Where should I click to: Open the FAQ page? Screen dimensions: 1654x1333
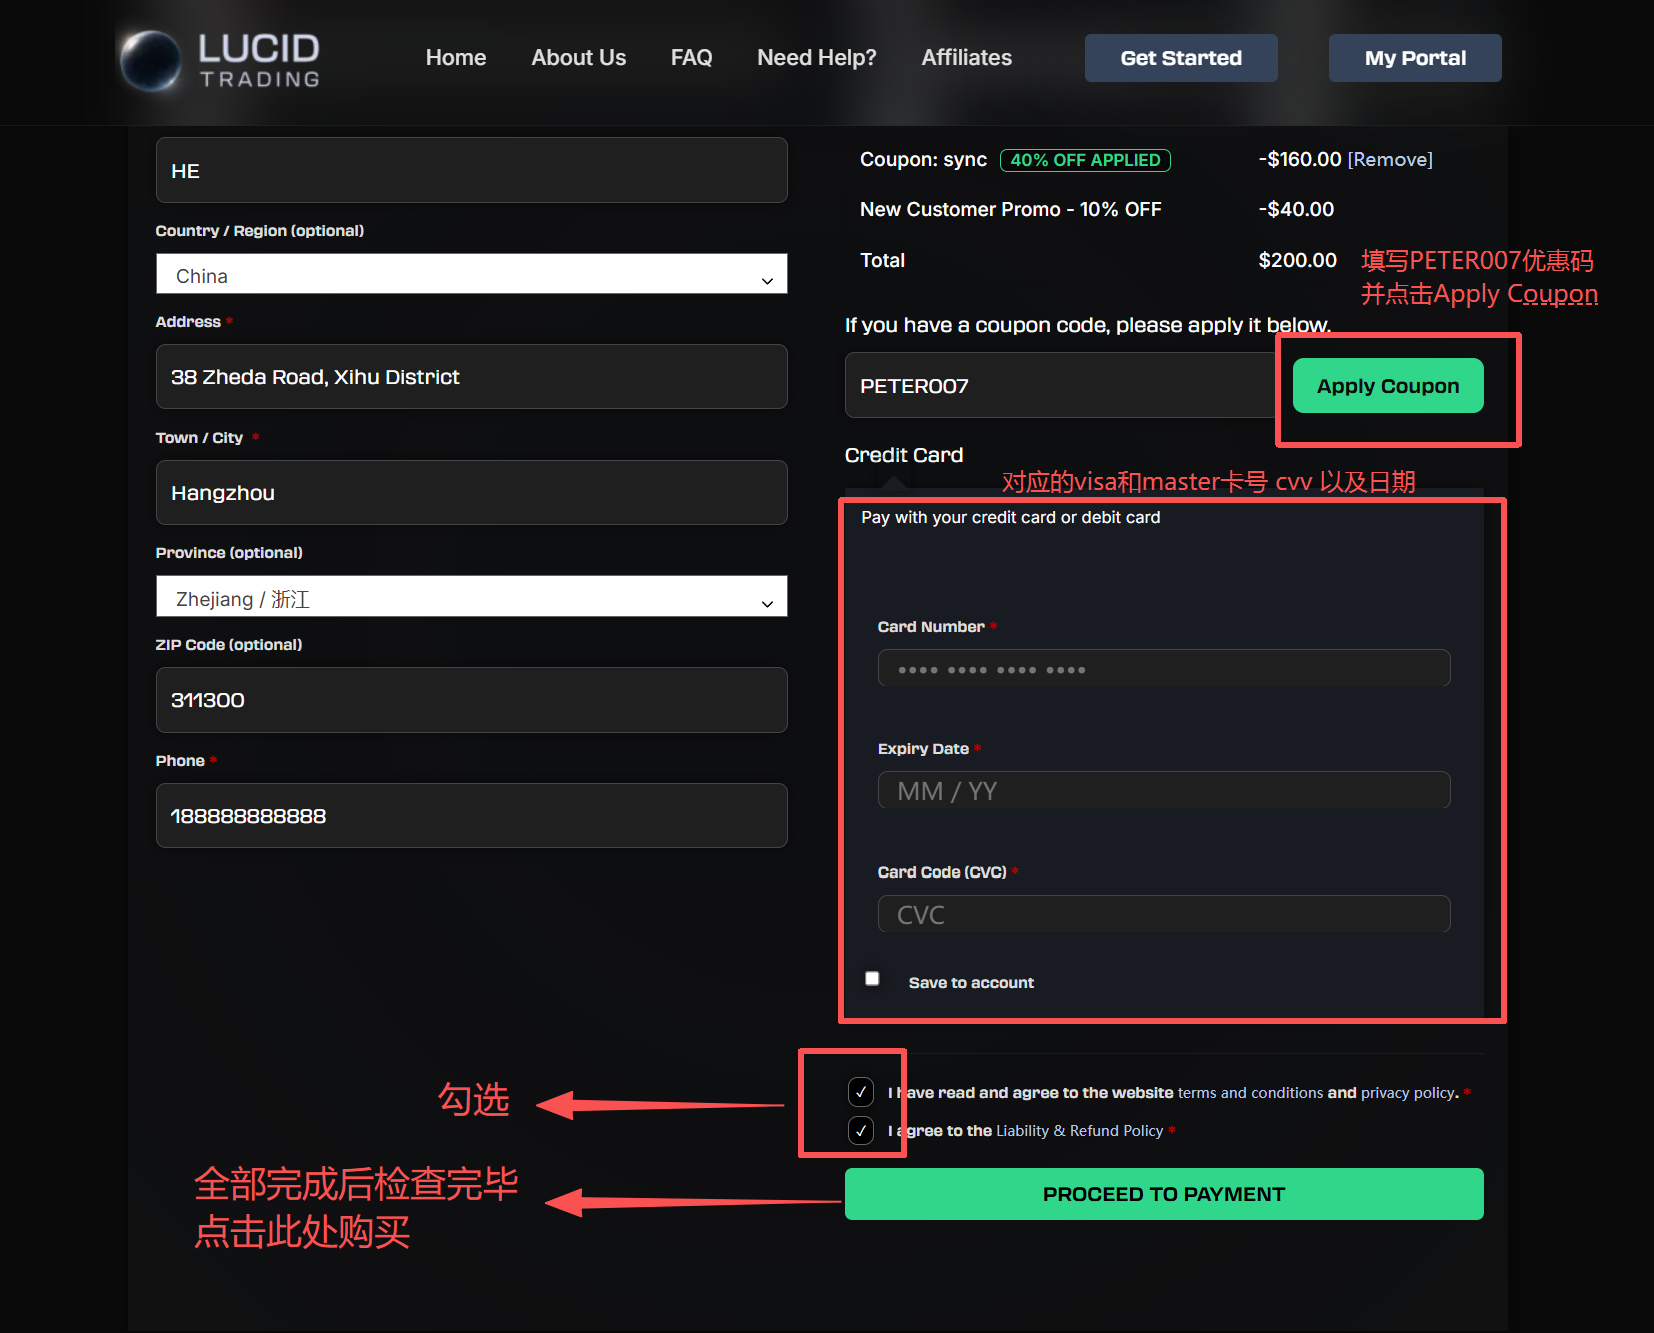pos(691,58)
